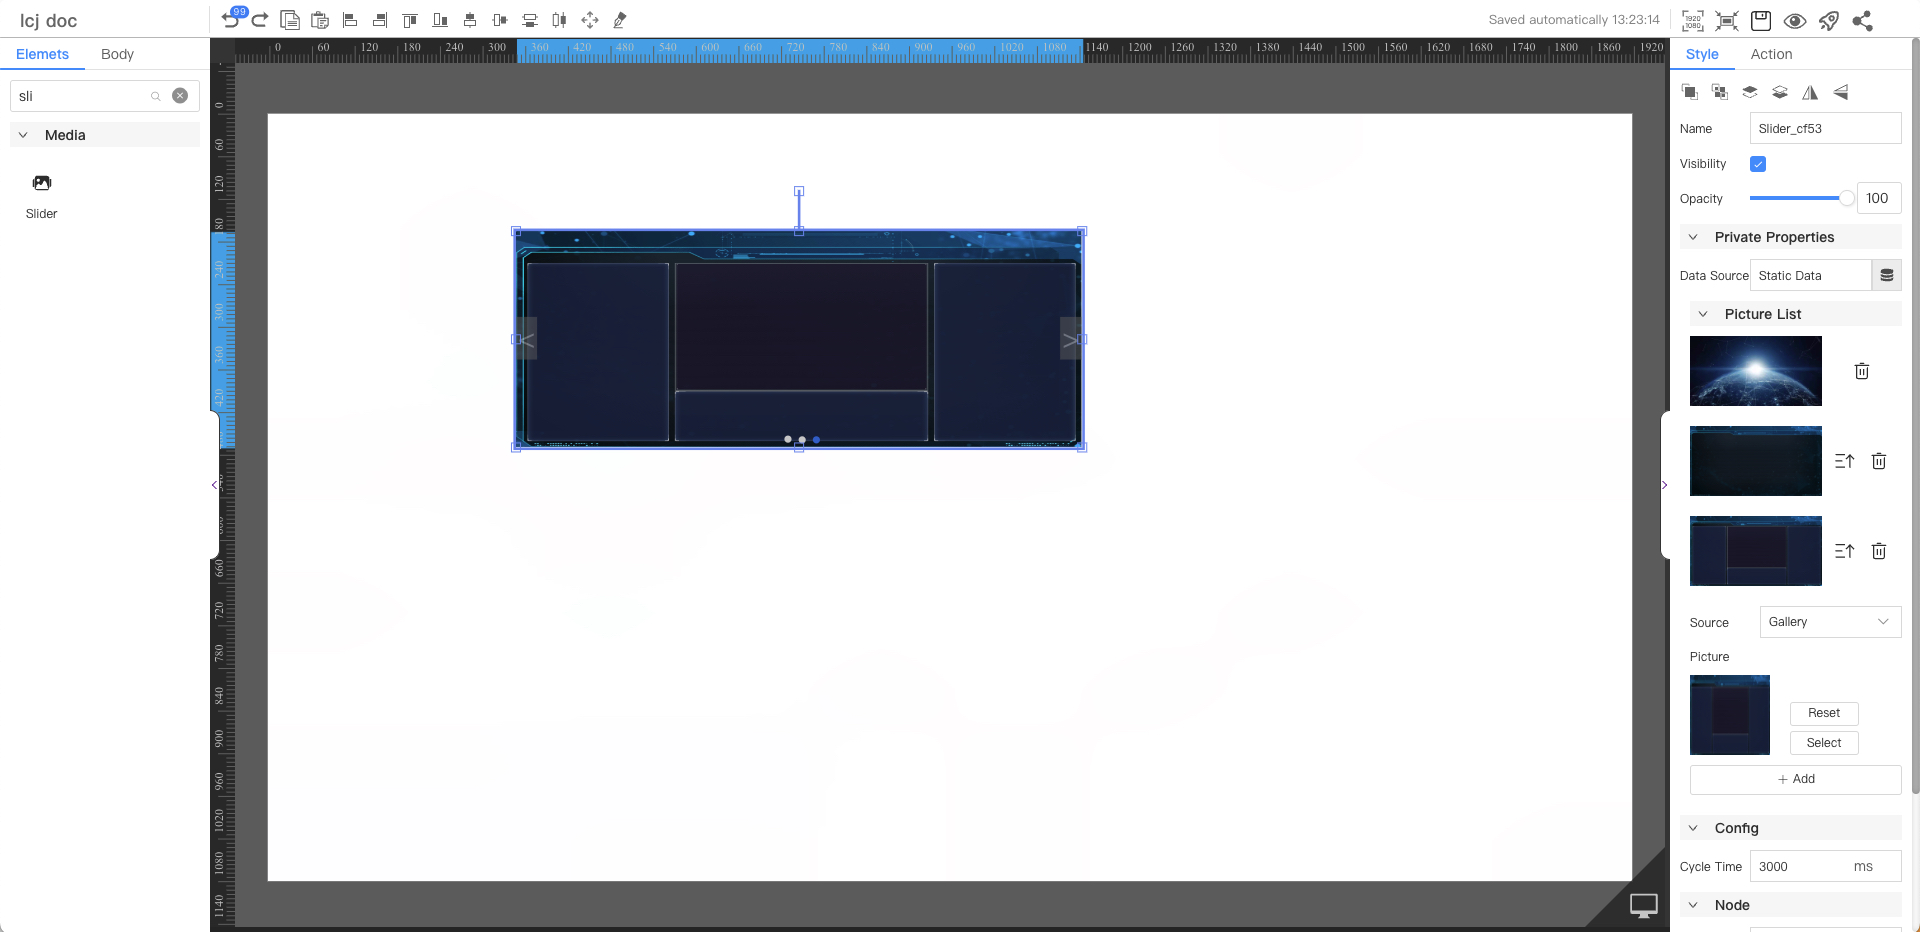Switch to the Body tab
This screenshot has width=1920, height=932.
pos(117,54)
